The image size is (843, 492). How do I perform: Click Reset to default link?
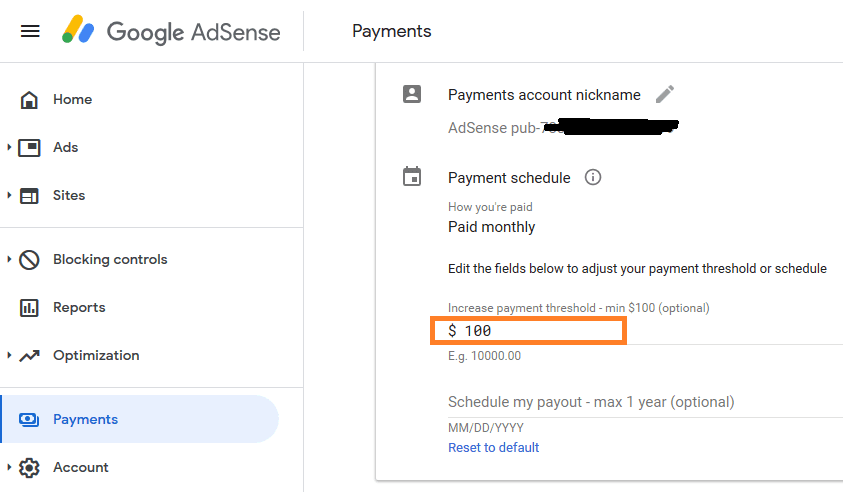click(494, 447)
